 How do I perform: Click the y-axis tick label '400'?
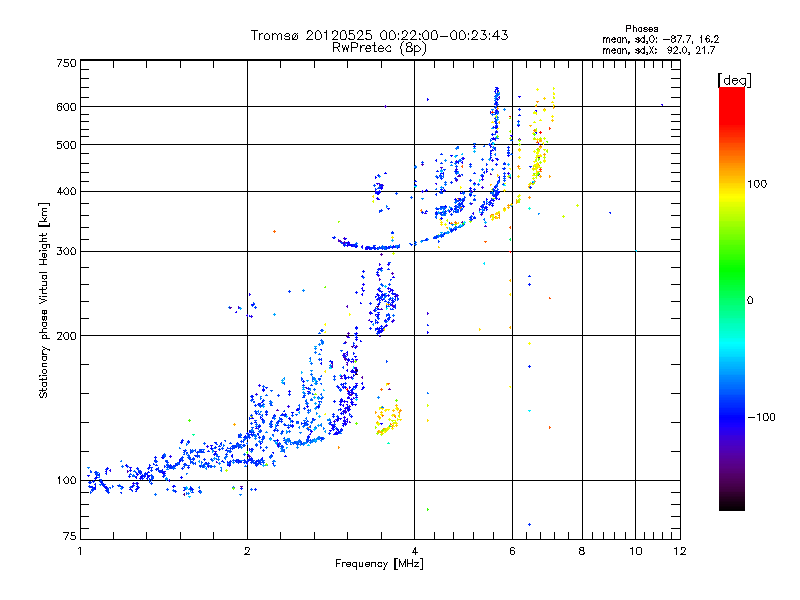click(x=66, y=191)
